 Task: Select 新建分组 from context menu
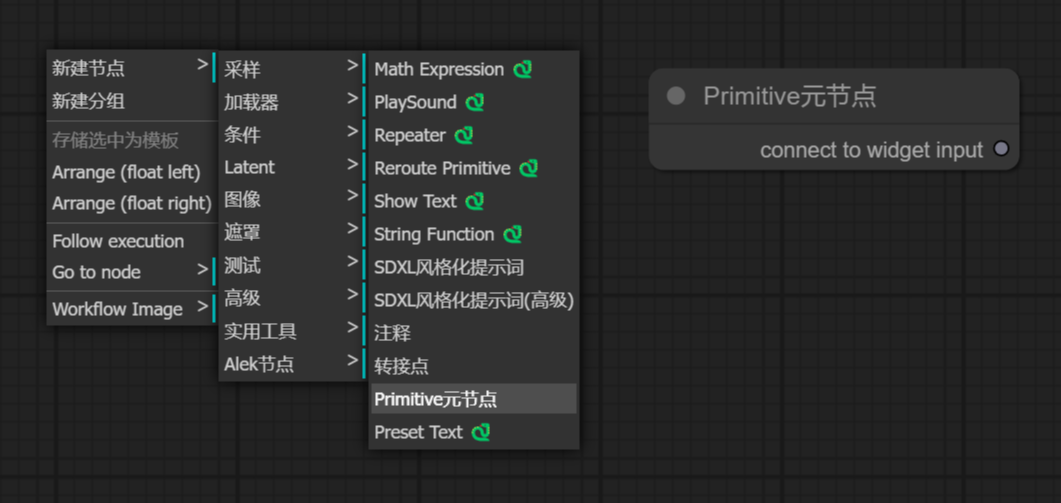tap(89, 101)
